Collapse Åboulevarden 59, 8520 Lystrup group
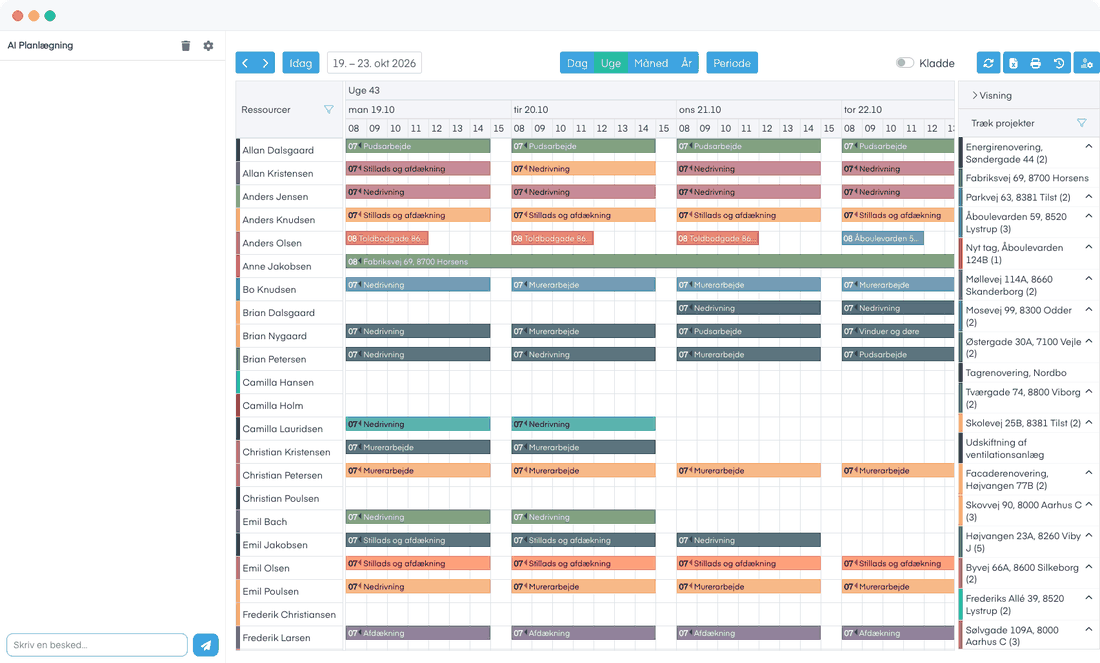The height and width of the screenshot is (663, 1100). tap(1089, 216)
